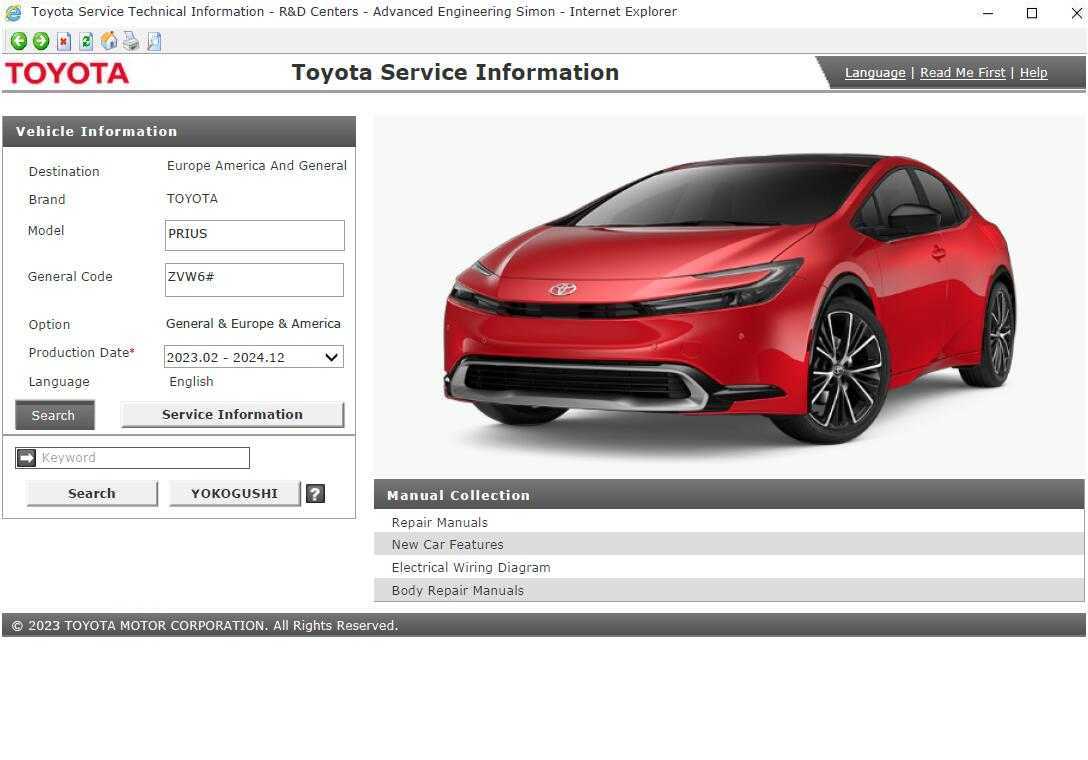Click the arrow icon beside Keyword field
Screen dimensions: 1088x760
(26, 458)
